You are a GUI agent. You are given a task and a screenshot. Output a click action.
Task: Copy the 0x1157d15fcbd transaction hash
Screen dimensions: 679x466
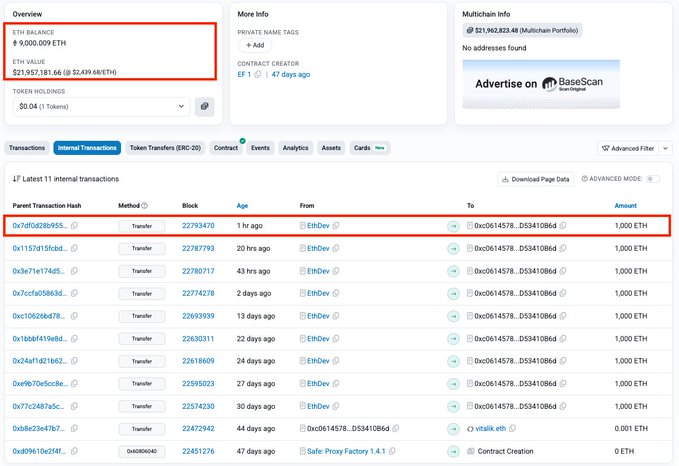click(x=75, y=248)
